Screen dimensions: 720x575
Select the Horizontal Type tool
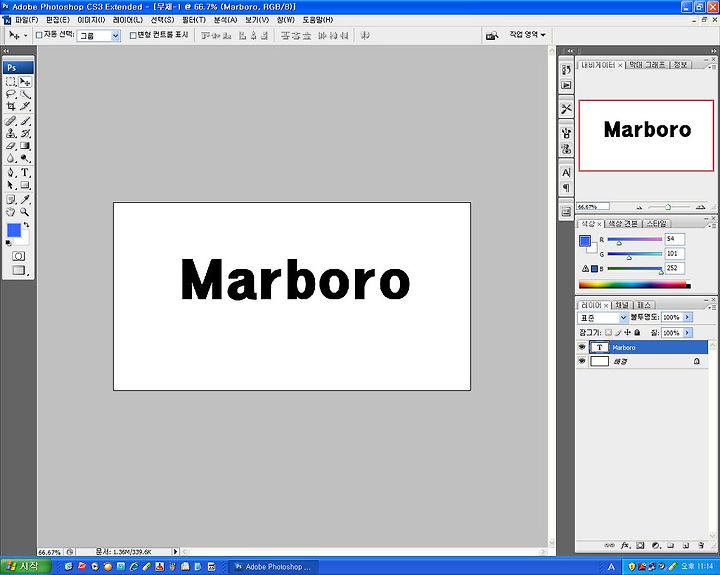pos(25,173)
